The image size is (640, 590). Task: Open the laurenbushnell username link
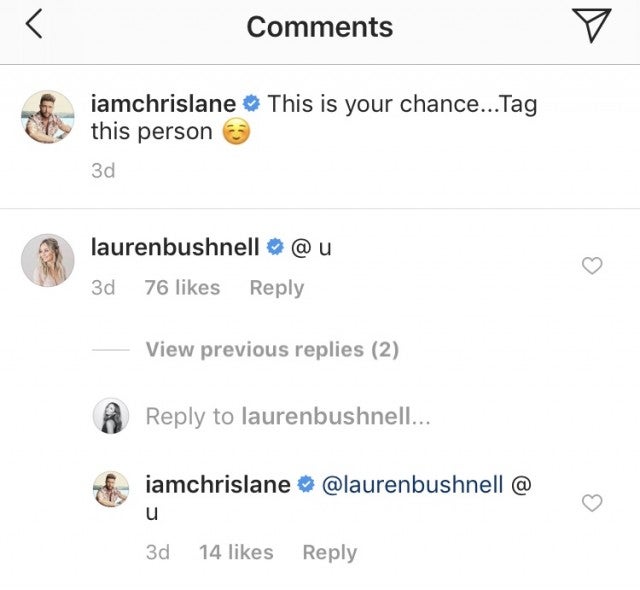tap(173, 247)
